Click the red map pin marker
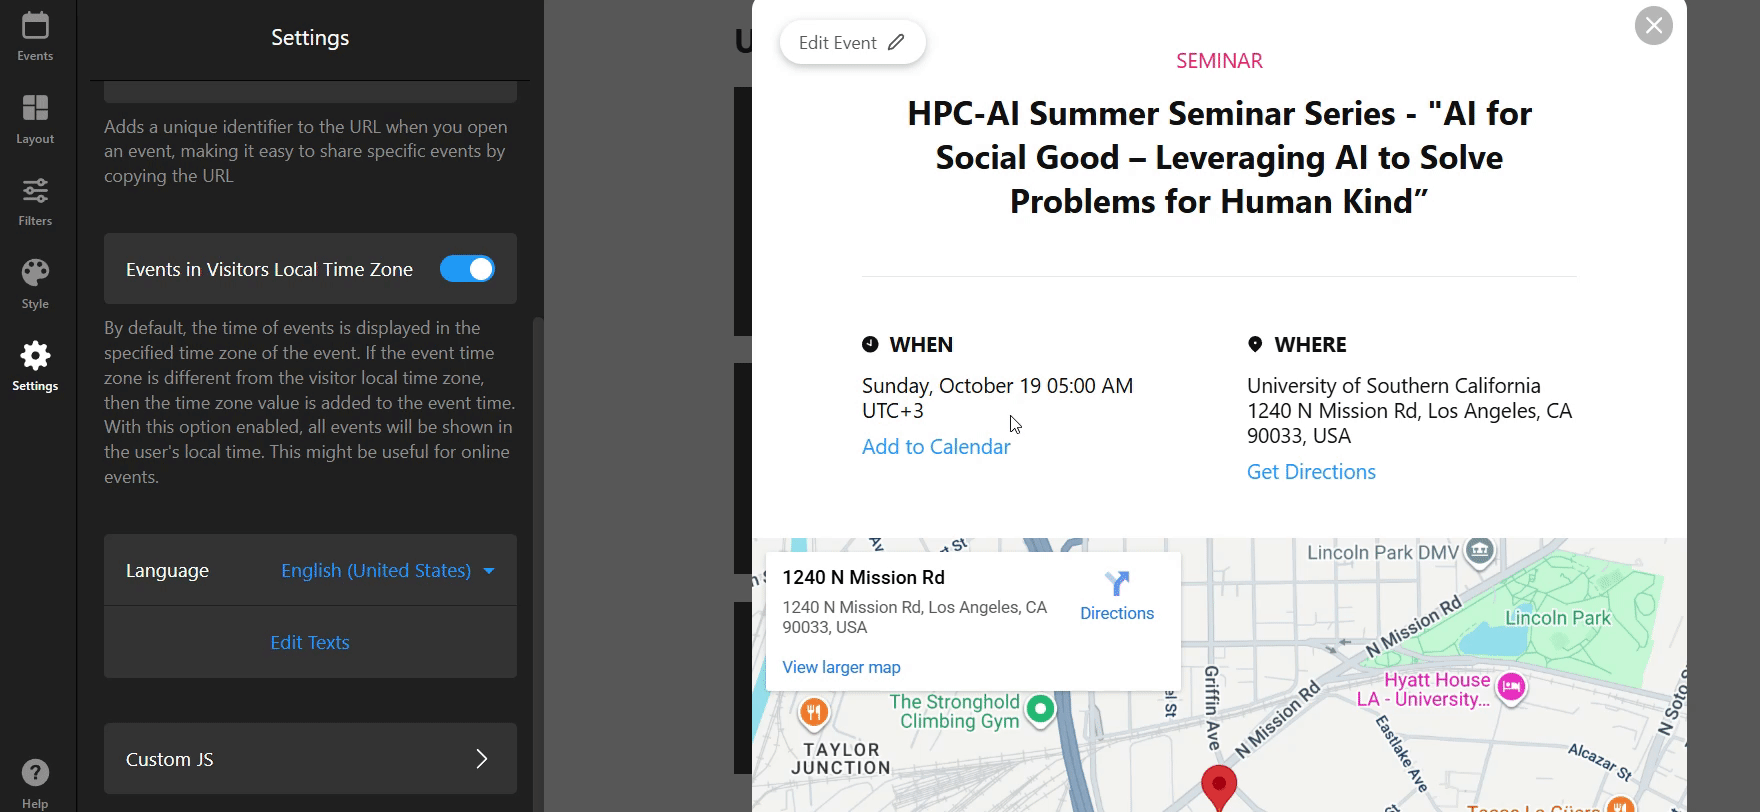The height and width of the screenshot is (812, 1760). (1219, 787)
